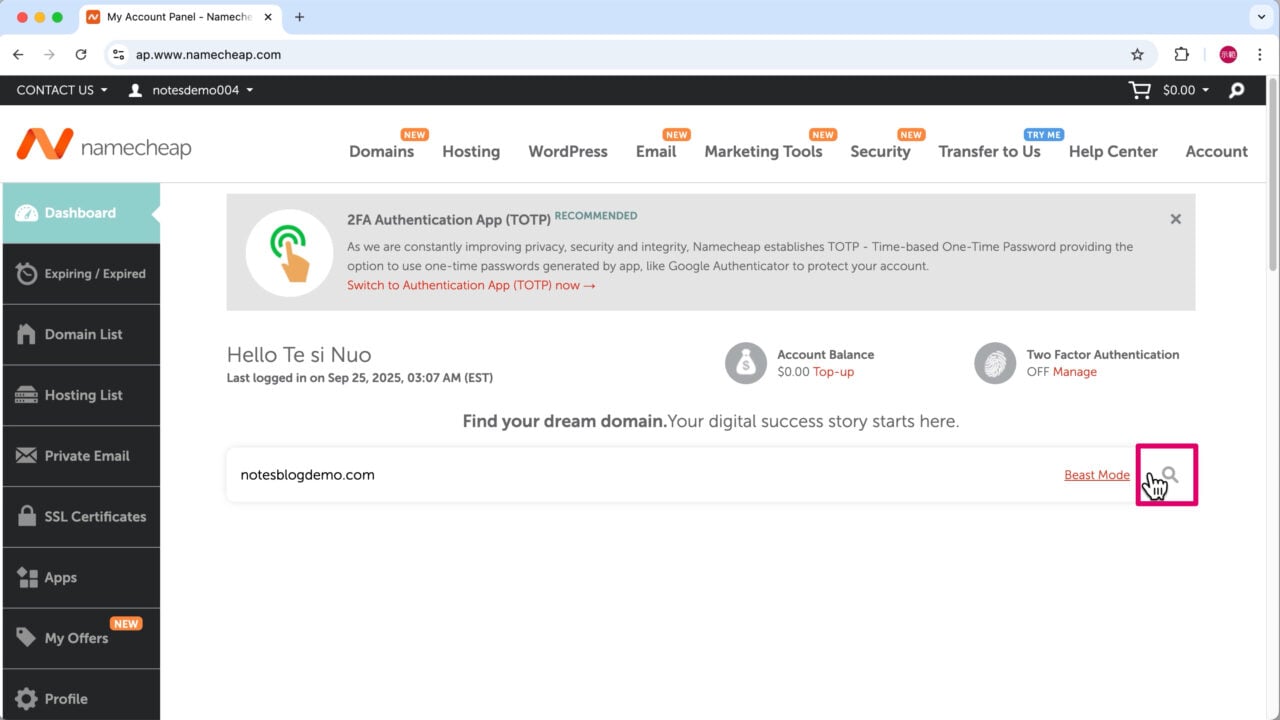Viewport: 1280px width, 720px height.
Task: Click Manage for Two Factor Authentication
Action: (1074, 372)
